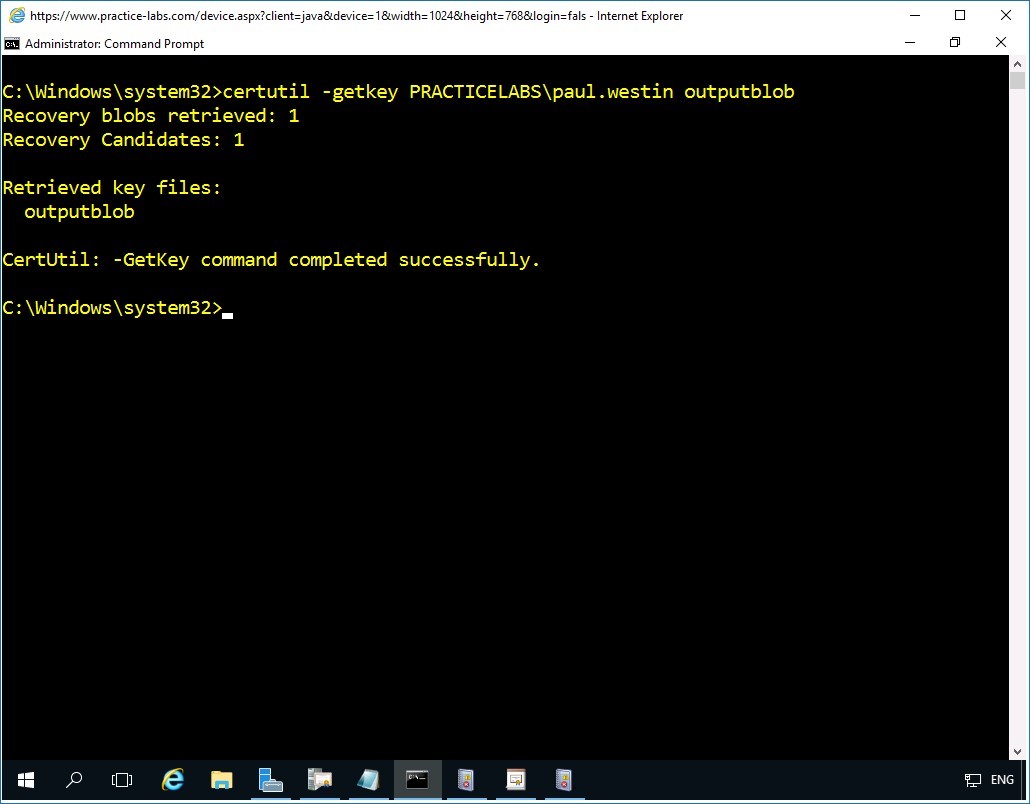Image resolution: width=1030 pixels, height=804 pixels.
Task: Maximize the Internet Explorer window
Action: coord(960,15)
